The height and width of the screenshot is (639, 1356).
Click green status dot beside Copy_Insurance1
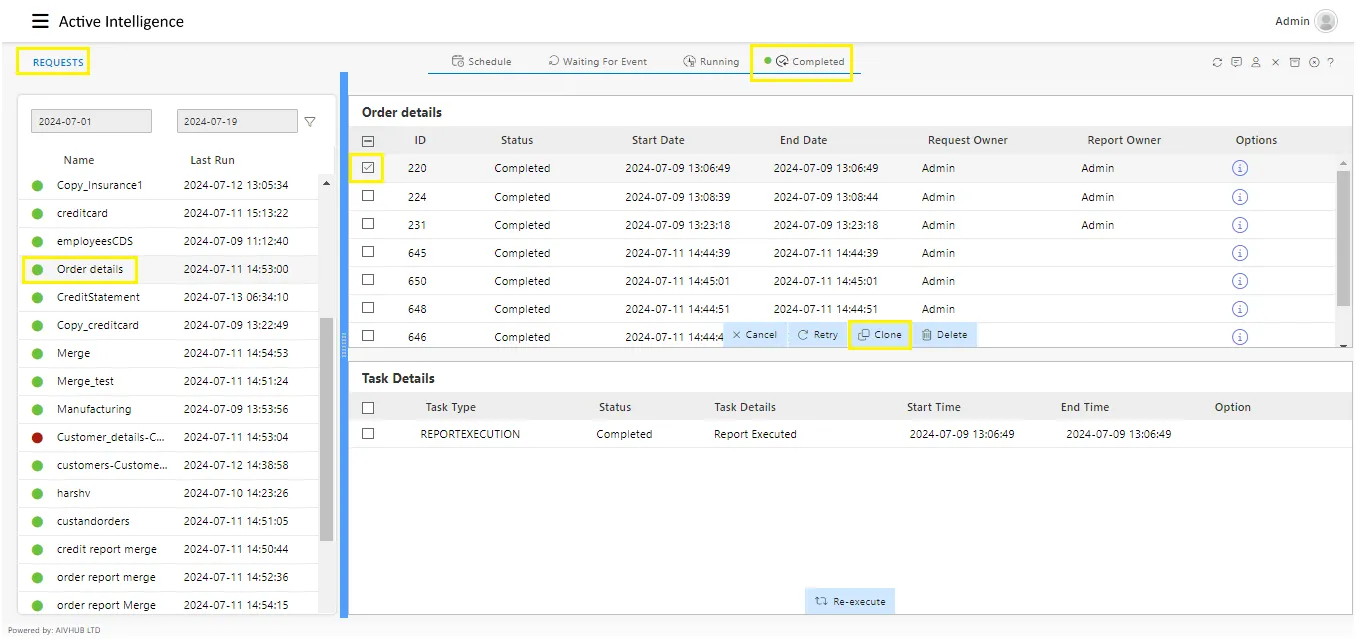(x=38, y=185)
